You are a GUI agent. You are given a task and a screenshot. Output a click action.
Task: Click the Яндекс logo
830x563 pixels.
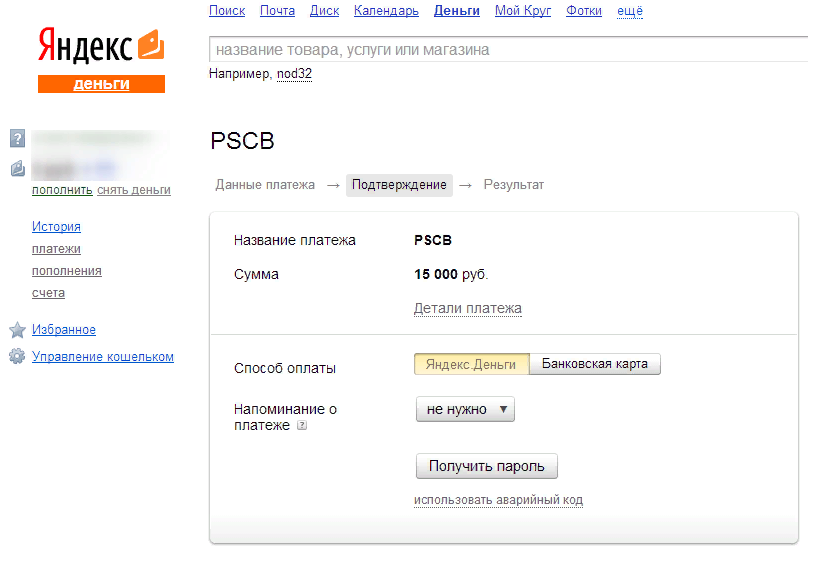pos(85,46)
